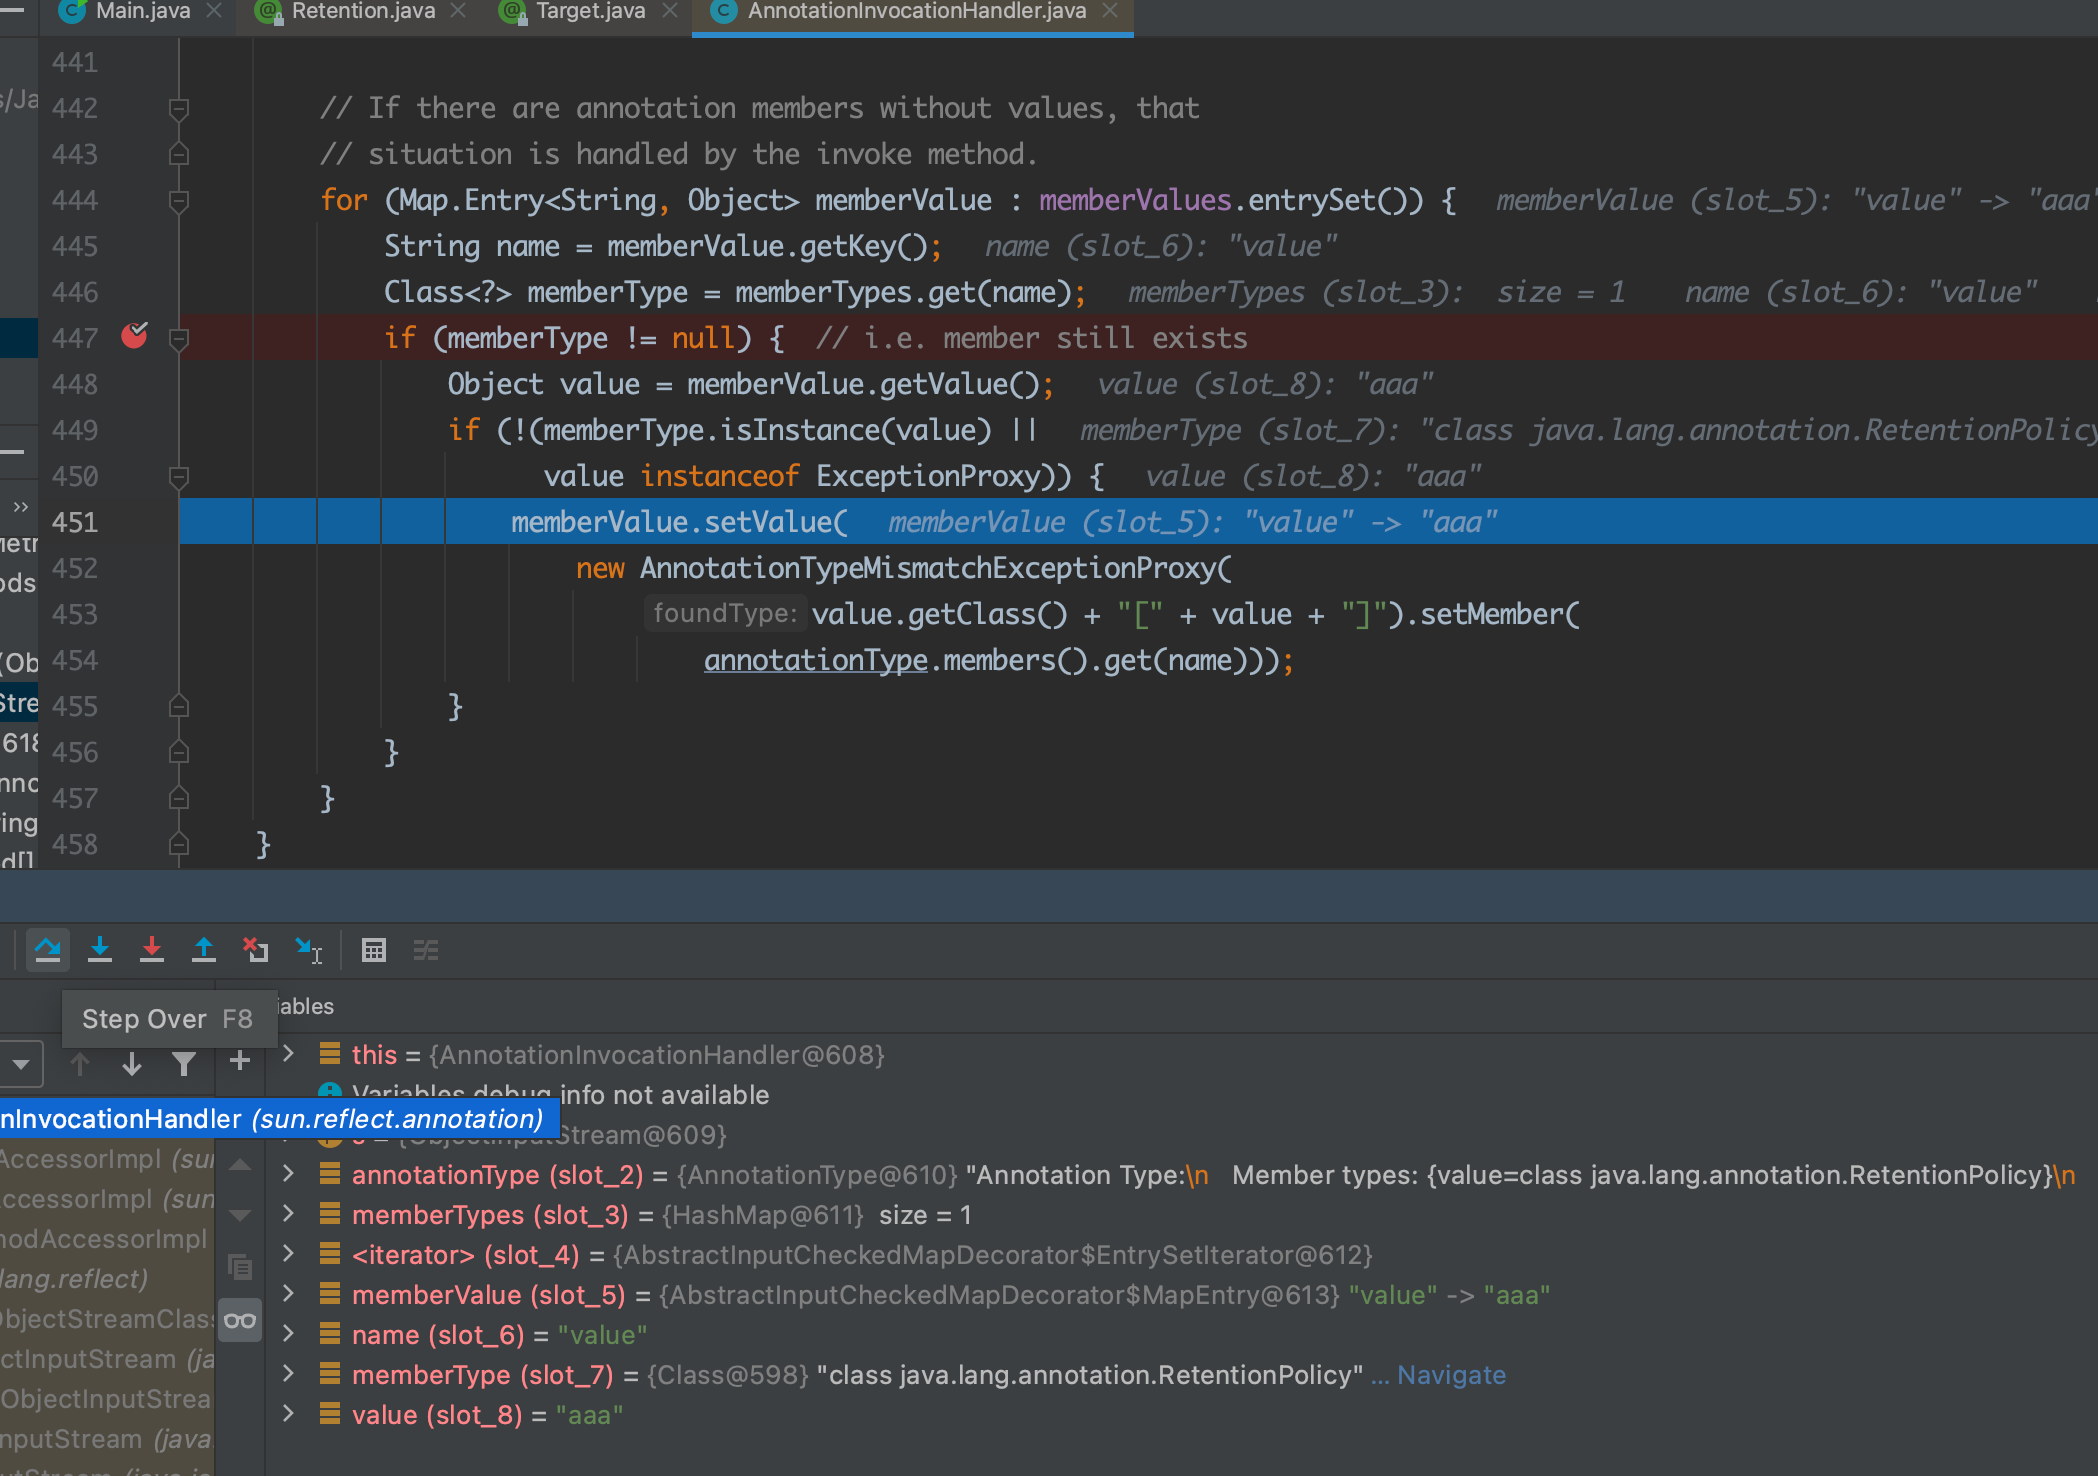The image size is (2098, 1476).
Task: Switch to the Main.java tab
Action: [142, 12]
